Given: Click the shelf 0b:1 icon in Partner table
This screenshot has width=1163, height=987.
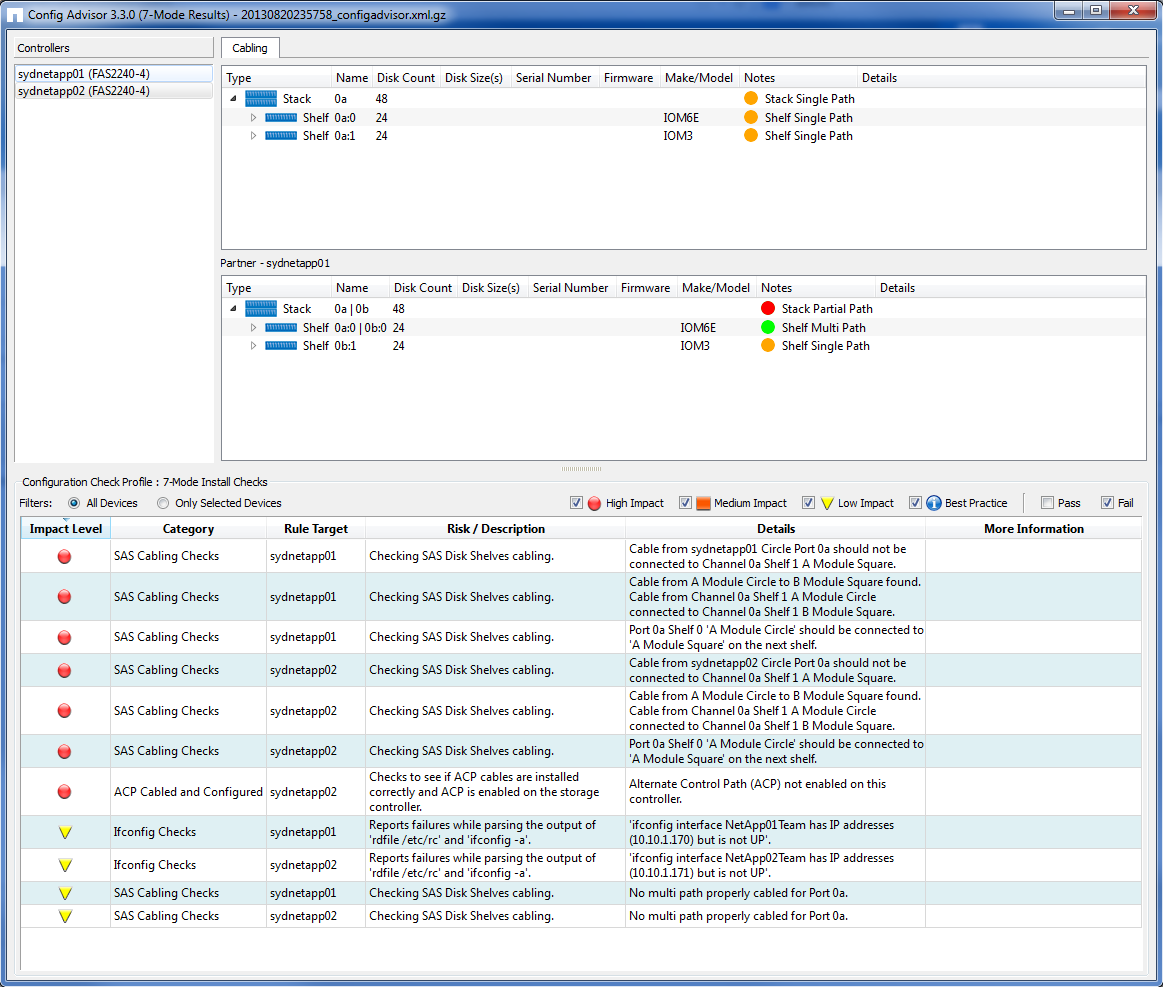Looking at the screenshot, I should pyautogui.click(x=281, y=346).
